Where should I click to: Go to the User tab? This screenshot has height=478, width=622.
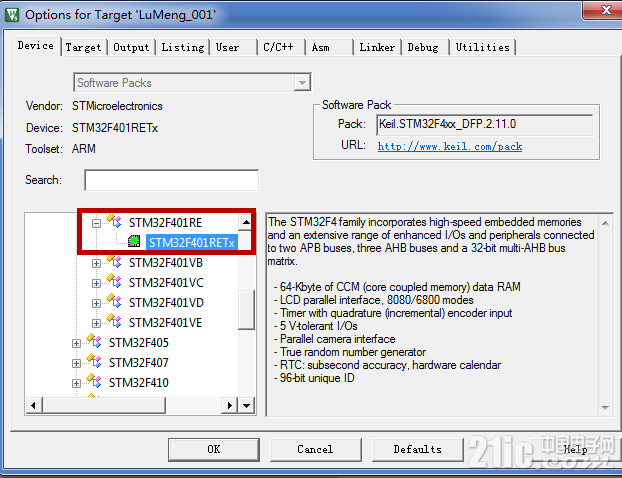(x=233, y=48)
